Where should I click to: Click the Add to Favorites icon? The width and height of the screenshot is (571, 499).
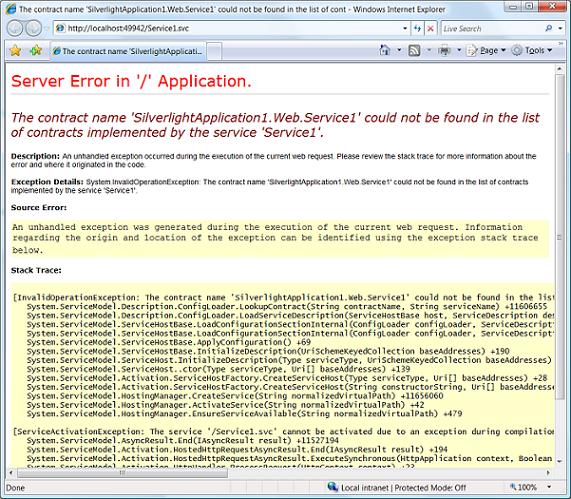[36, 51]
